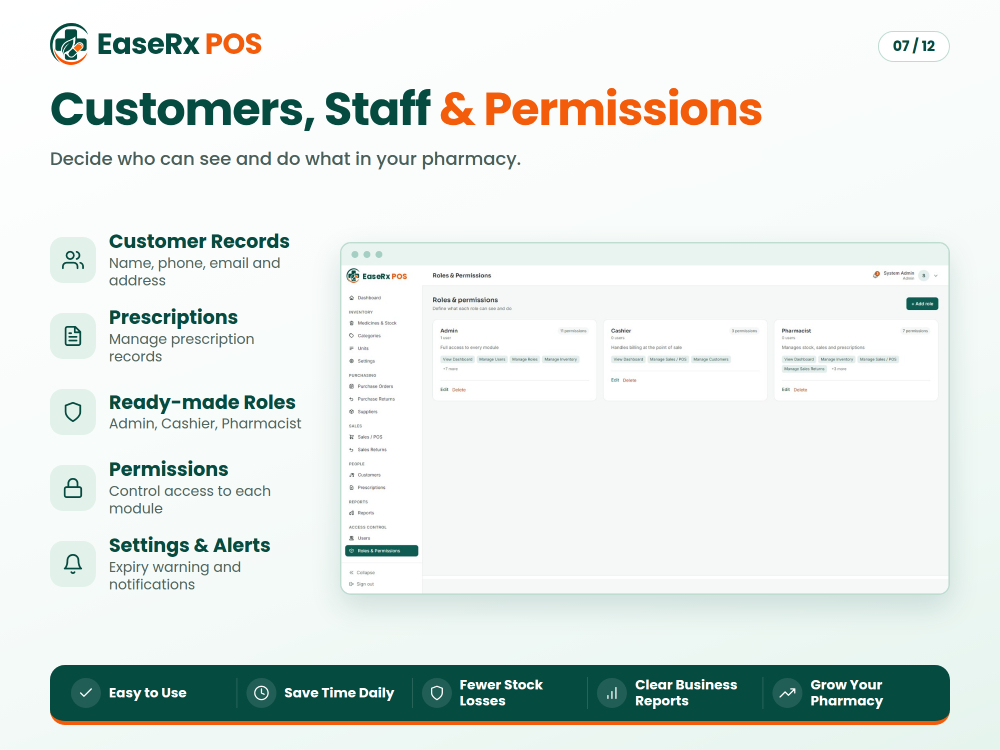The image size is (1000, 750).
Task: Click the Fewer Stock Losses shield icon
Action: pyautogui.click(x=437, y=693)
